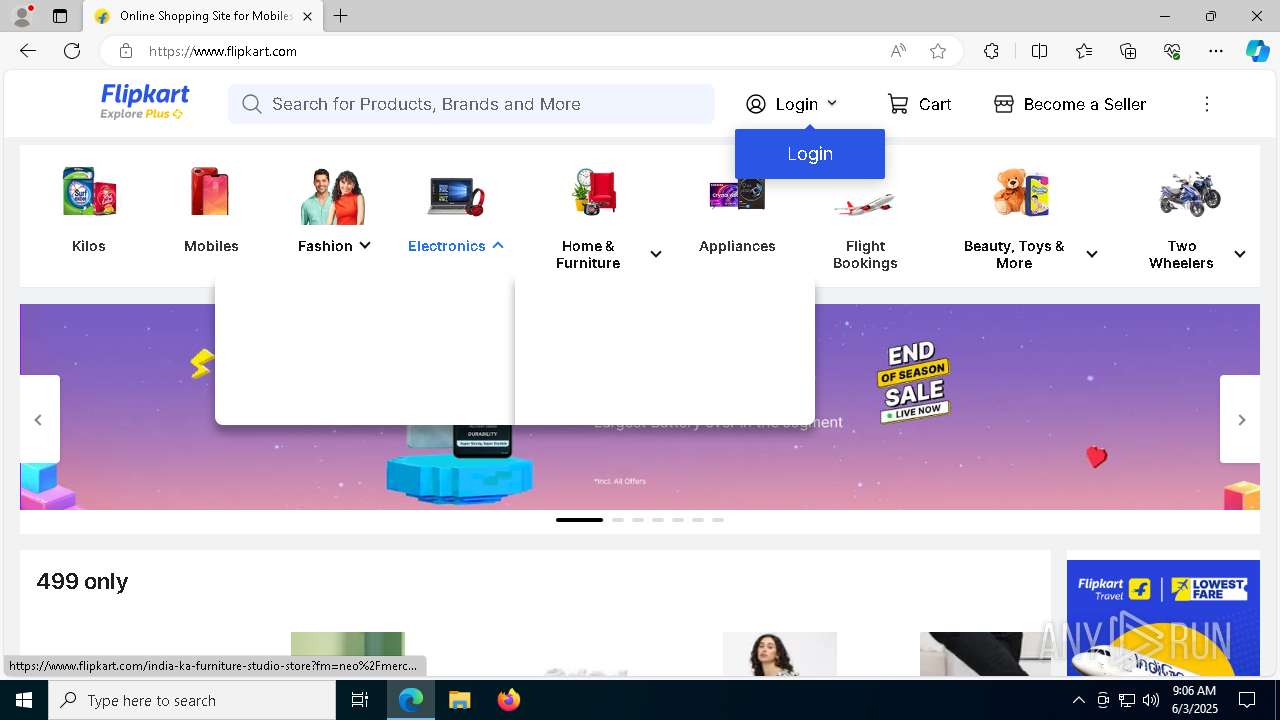Viewport: 1280px width, 720px height.
Task: Open the Flipkart Travel Lowest Fare ad
Action: (x=1163, y=618)
